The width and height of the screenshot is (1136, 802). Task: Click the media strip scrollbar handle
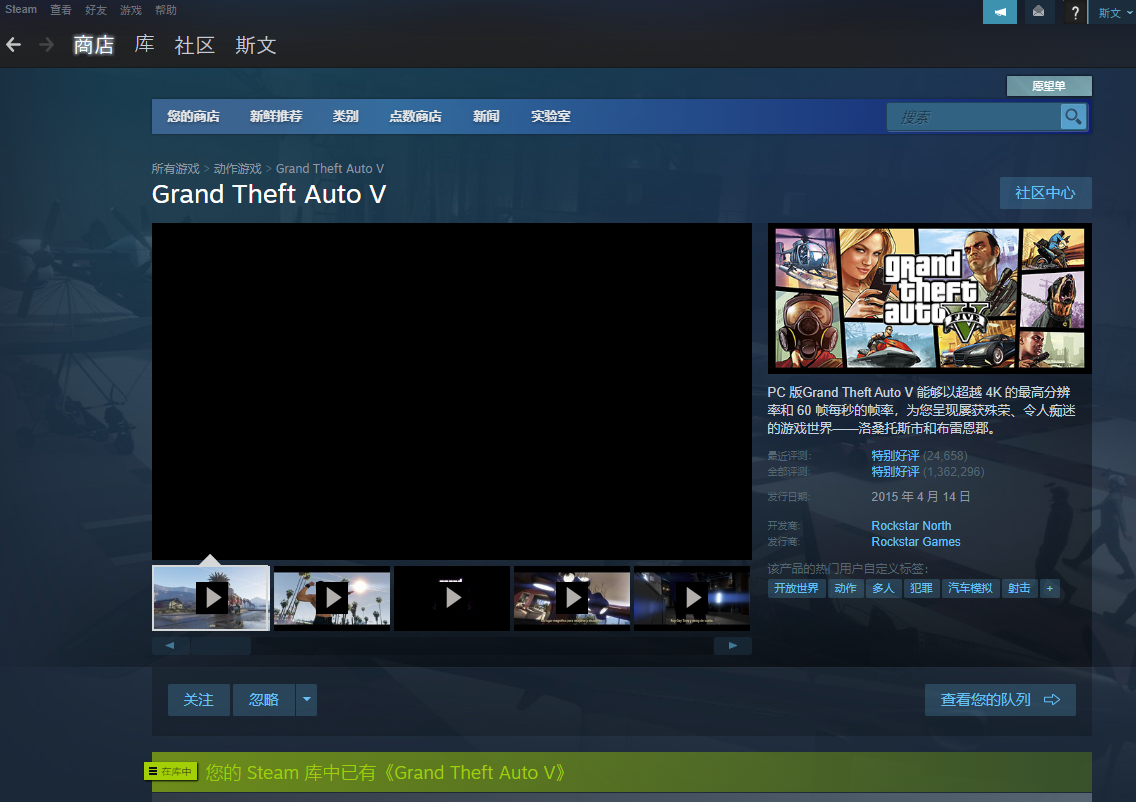coord(220,646)
